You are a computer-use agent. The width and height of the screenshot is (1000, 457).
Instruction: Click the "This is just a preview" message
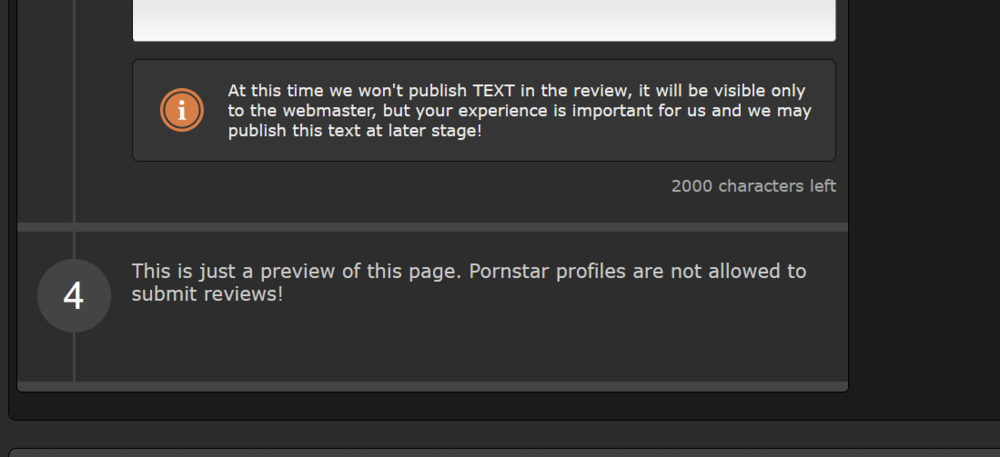(298, 271)
